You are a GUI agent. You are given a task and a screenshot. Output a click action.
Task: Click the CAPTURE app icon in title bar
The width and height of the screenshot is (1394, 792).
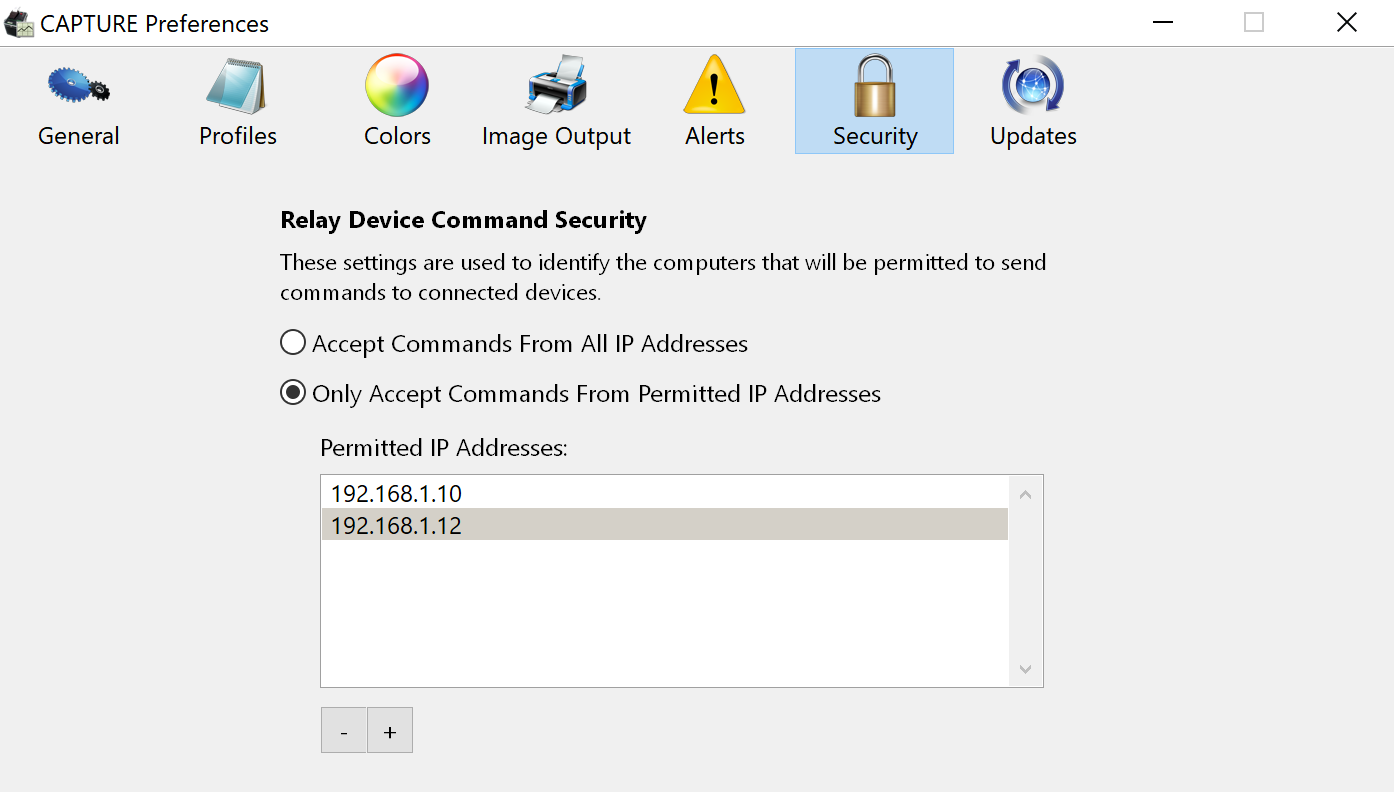point(20,24)
